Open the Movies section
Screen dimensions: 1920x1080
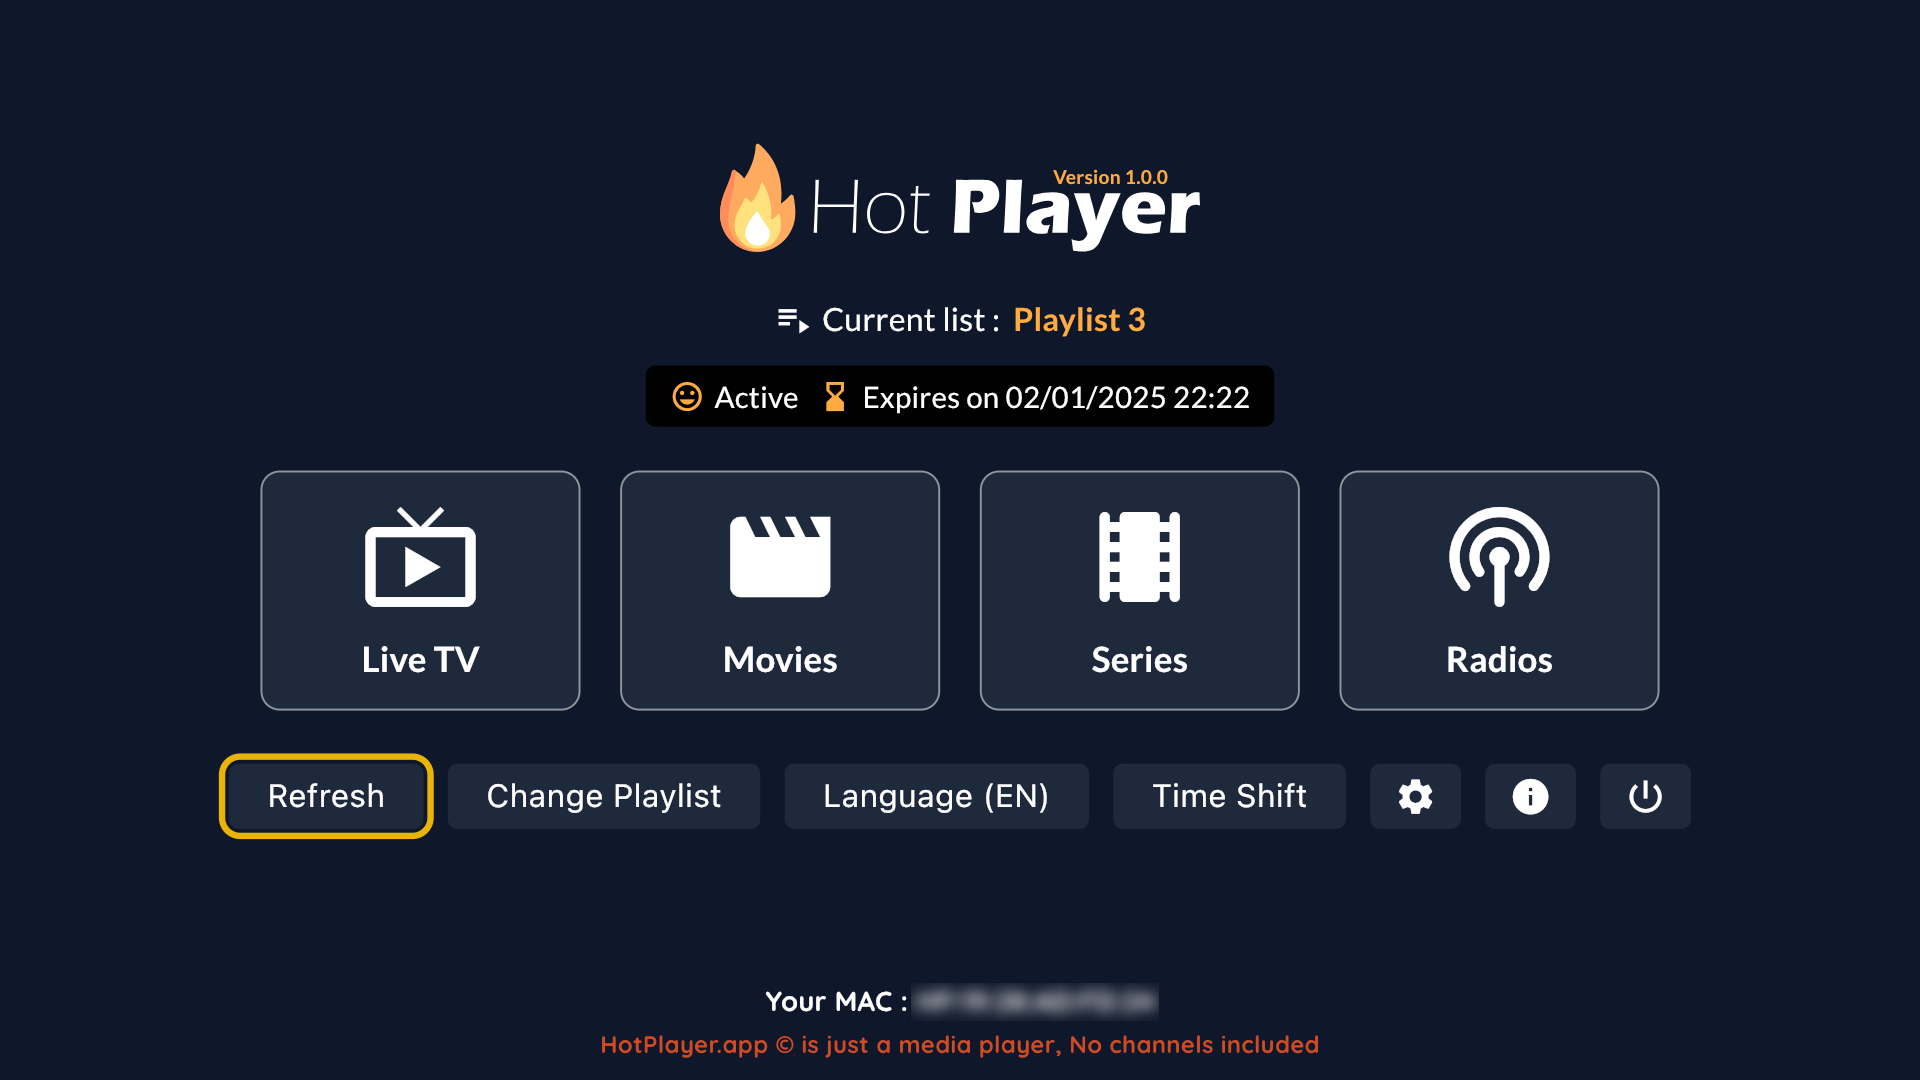779,589
